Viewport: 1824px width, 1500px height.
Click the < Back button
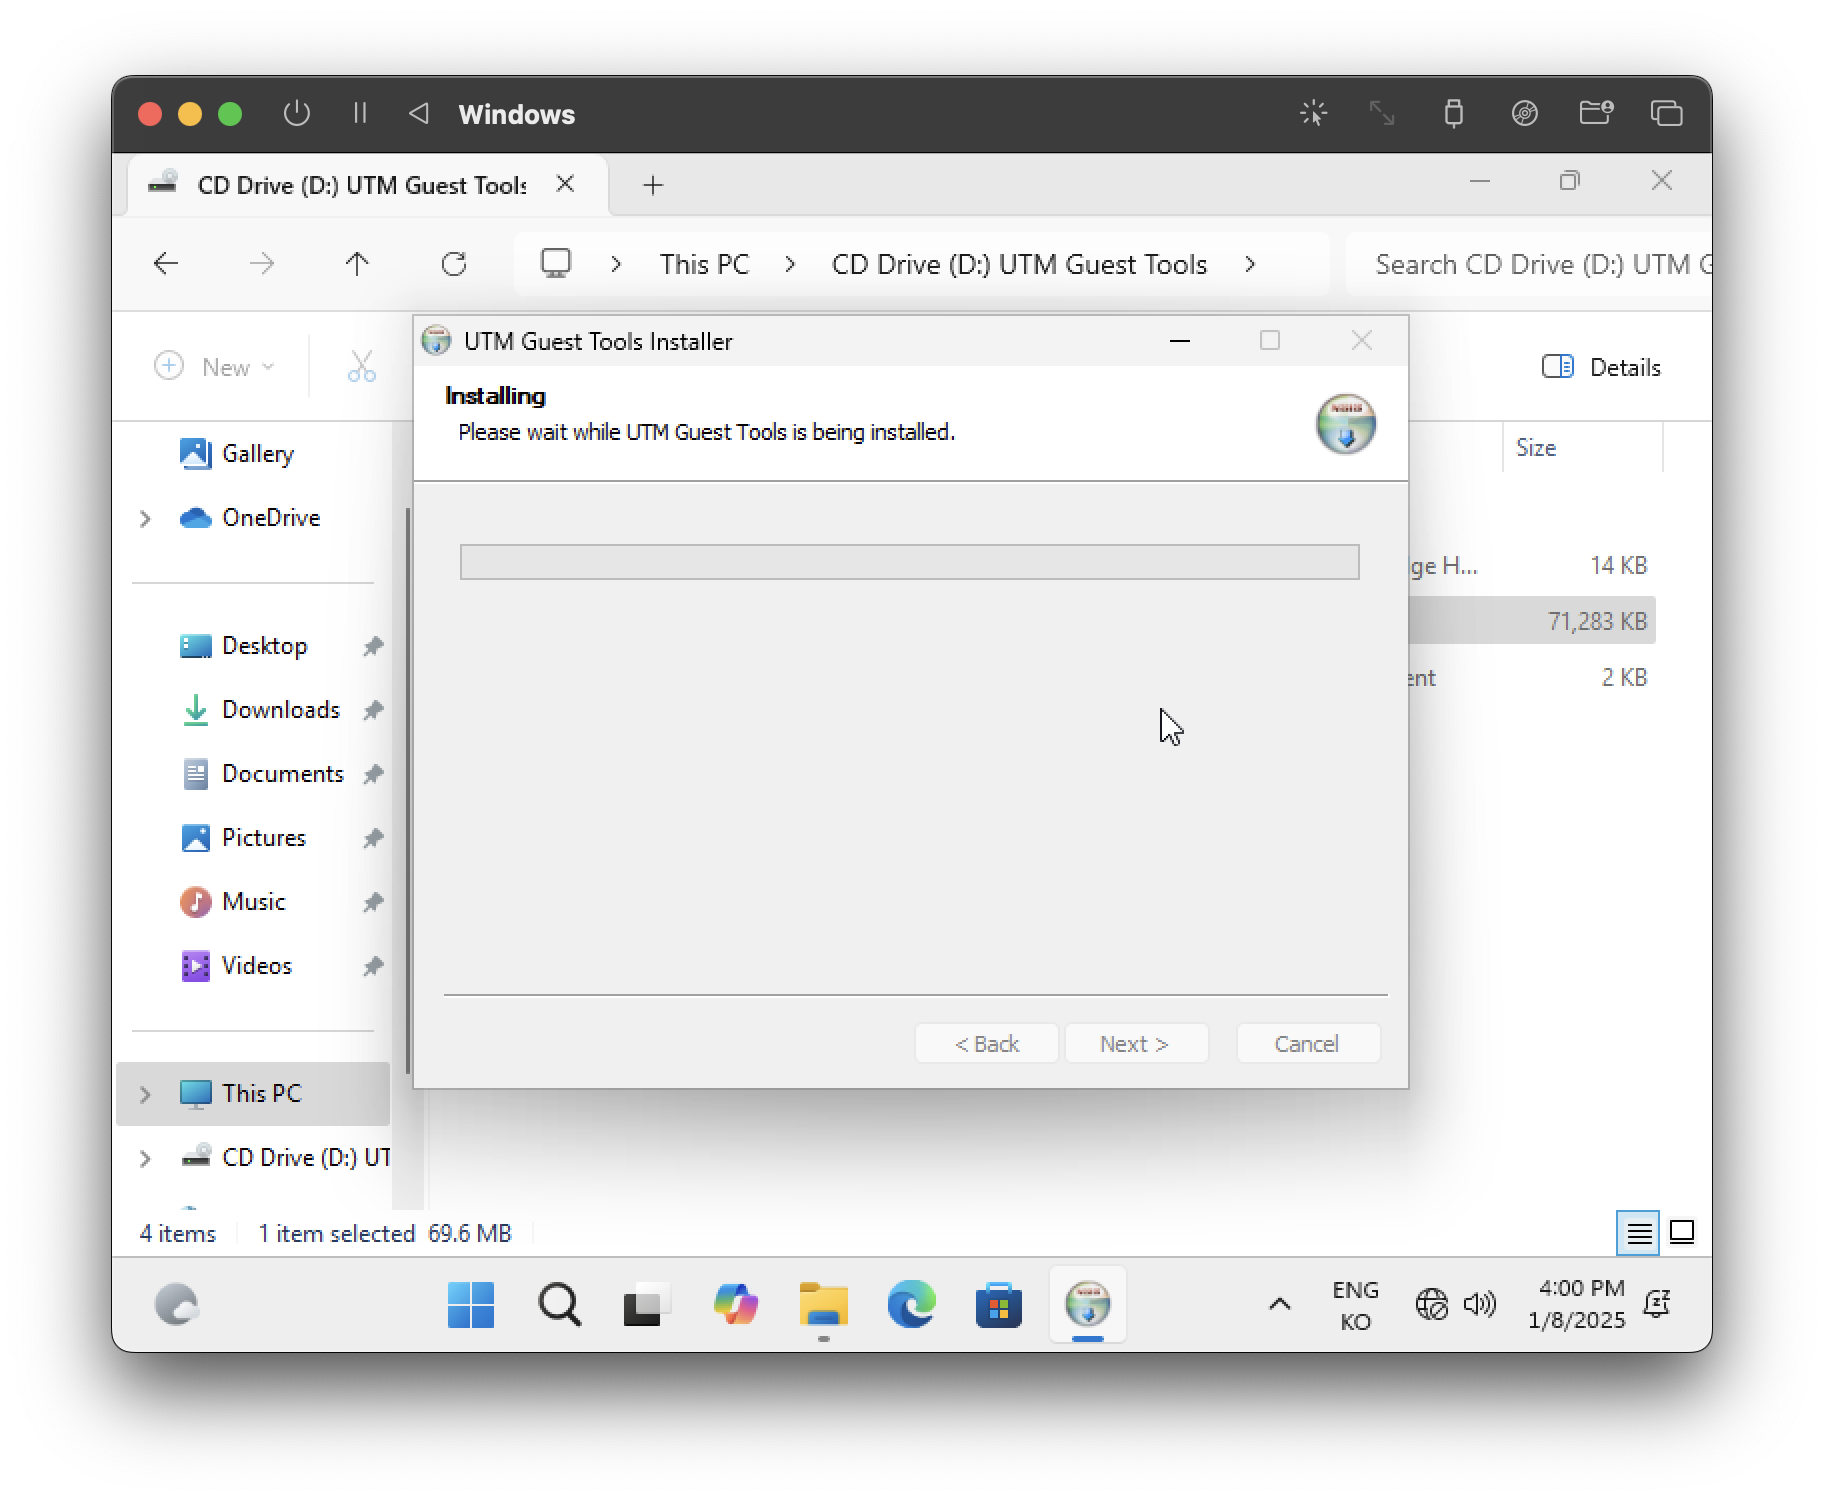pyautogui.click(x=986, y=1043)
